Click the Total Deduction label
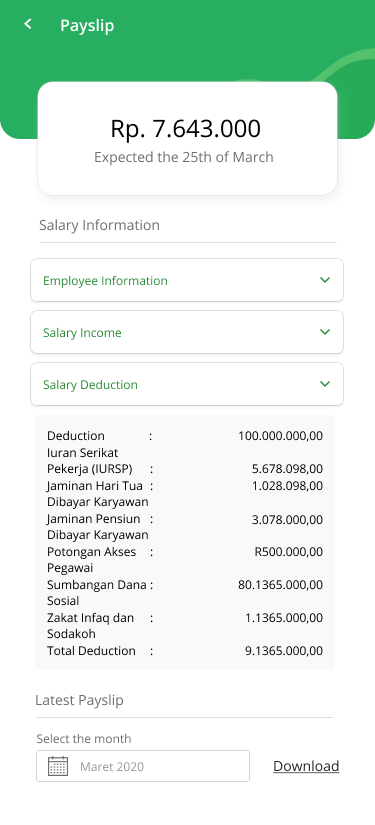This screenshot has height=825, width=375. tap(91, 651)
